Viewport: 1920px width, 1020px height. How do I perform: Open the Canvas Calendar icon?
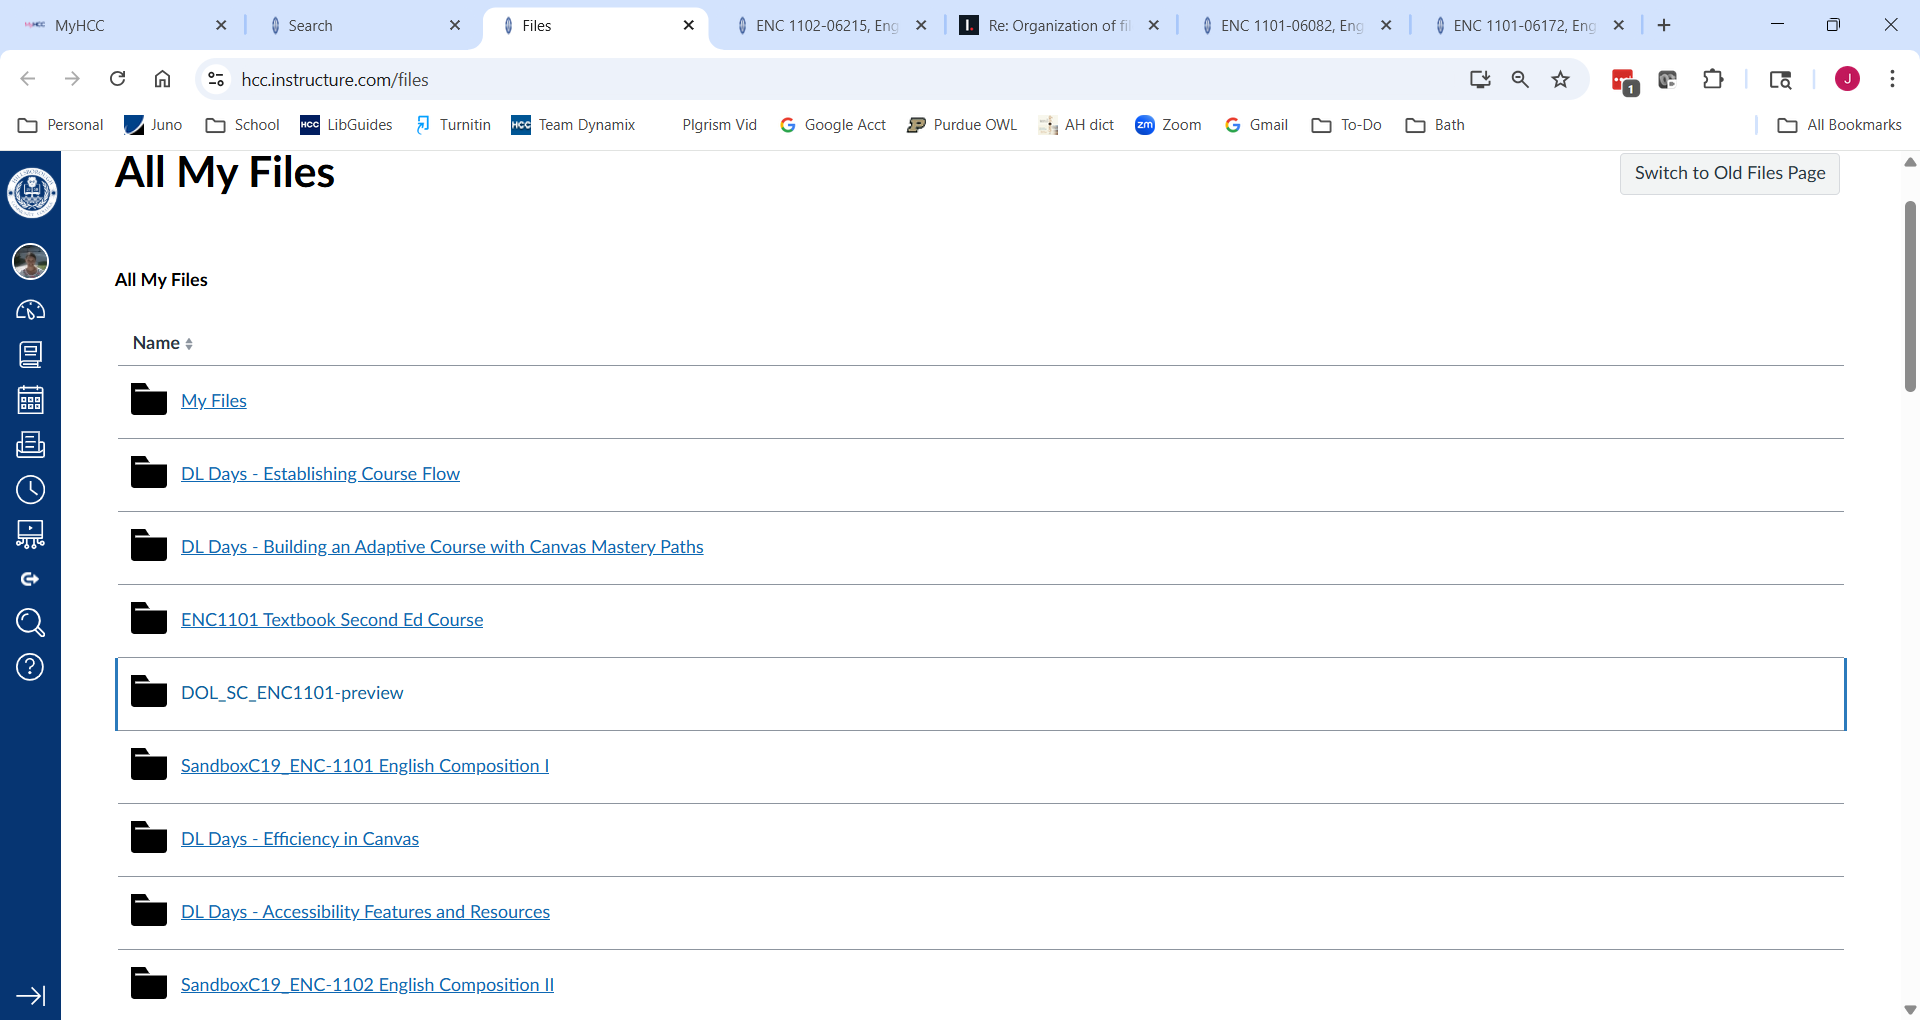tap(31, 399)
